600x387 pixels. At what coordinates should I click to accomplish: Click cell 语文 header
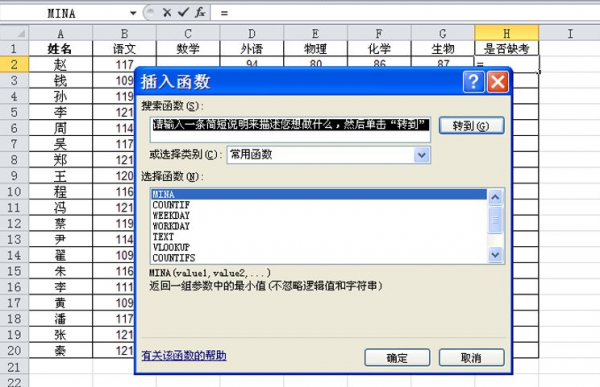pyautogui.click(x=124, y=49)
